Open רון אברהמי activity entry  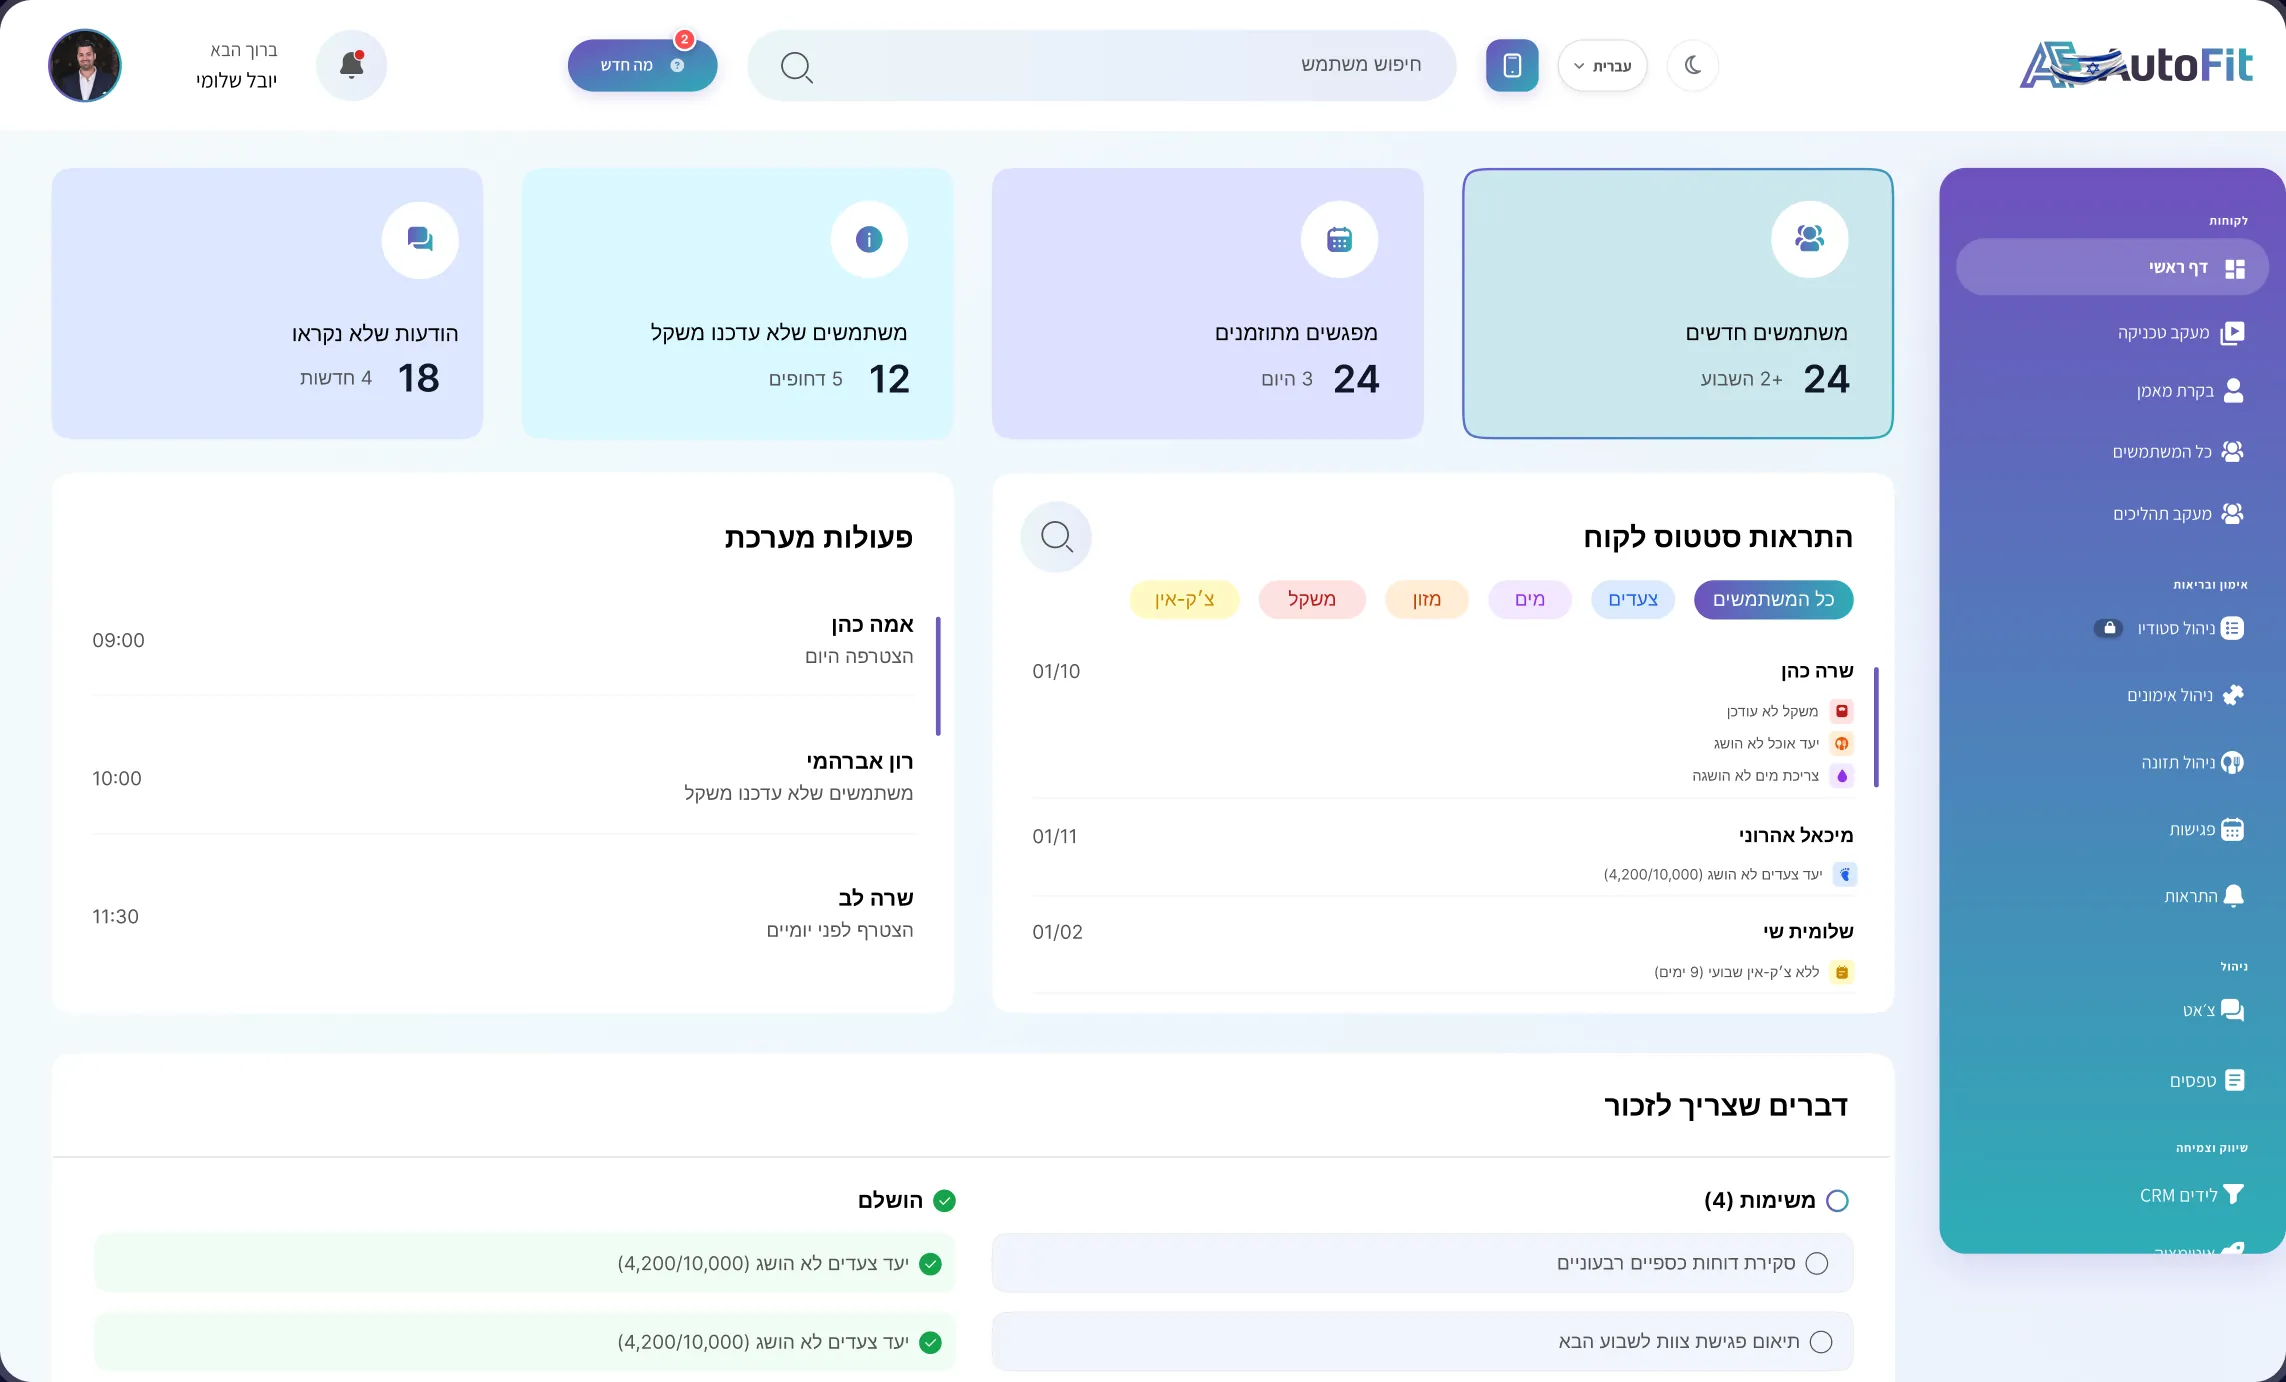(504, 777)
